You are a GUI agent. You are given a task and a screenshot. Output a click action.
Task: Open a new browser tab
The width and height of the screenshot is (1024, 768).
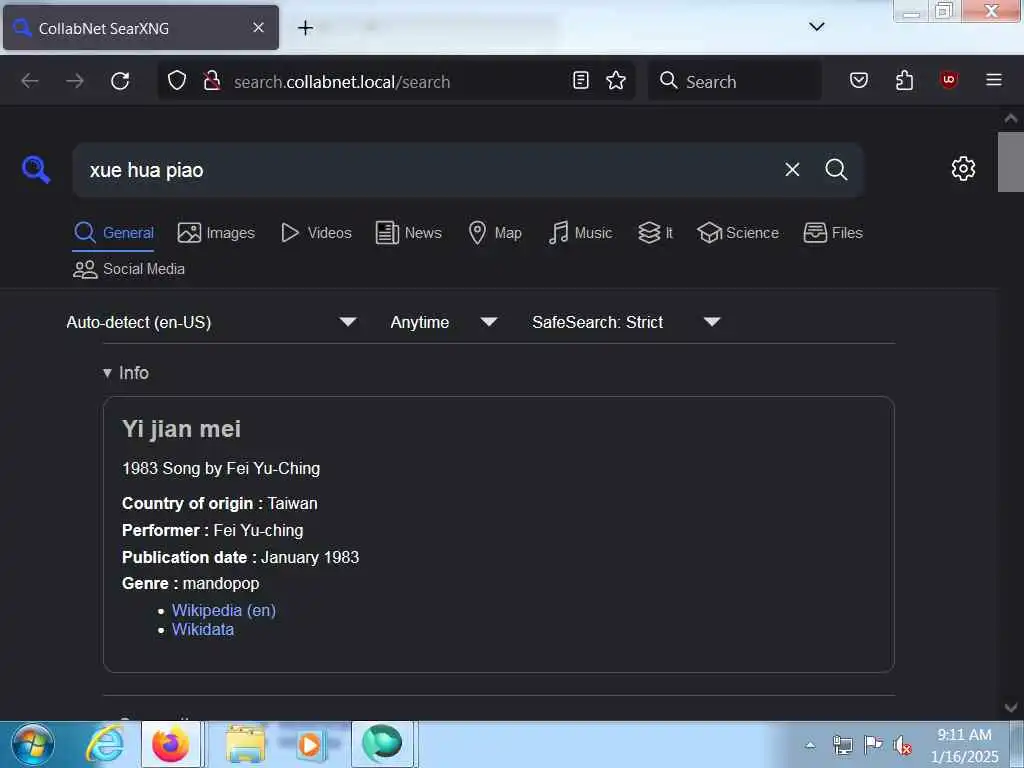click(305, 27)
